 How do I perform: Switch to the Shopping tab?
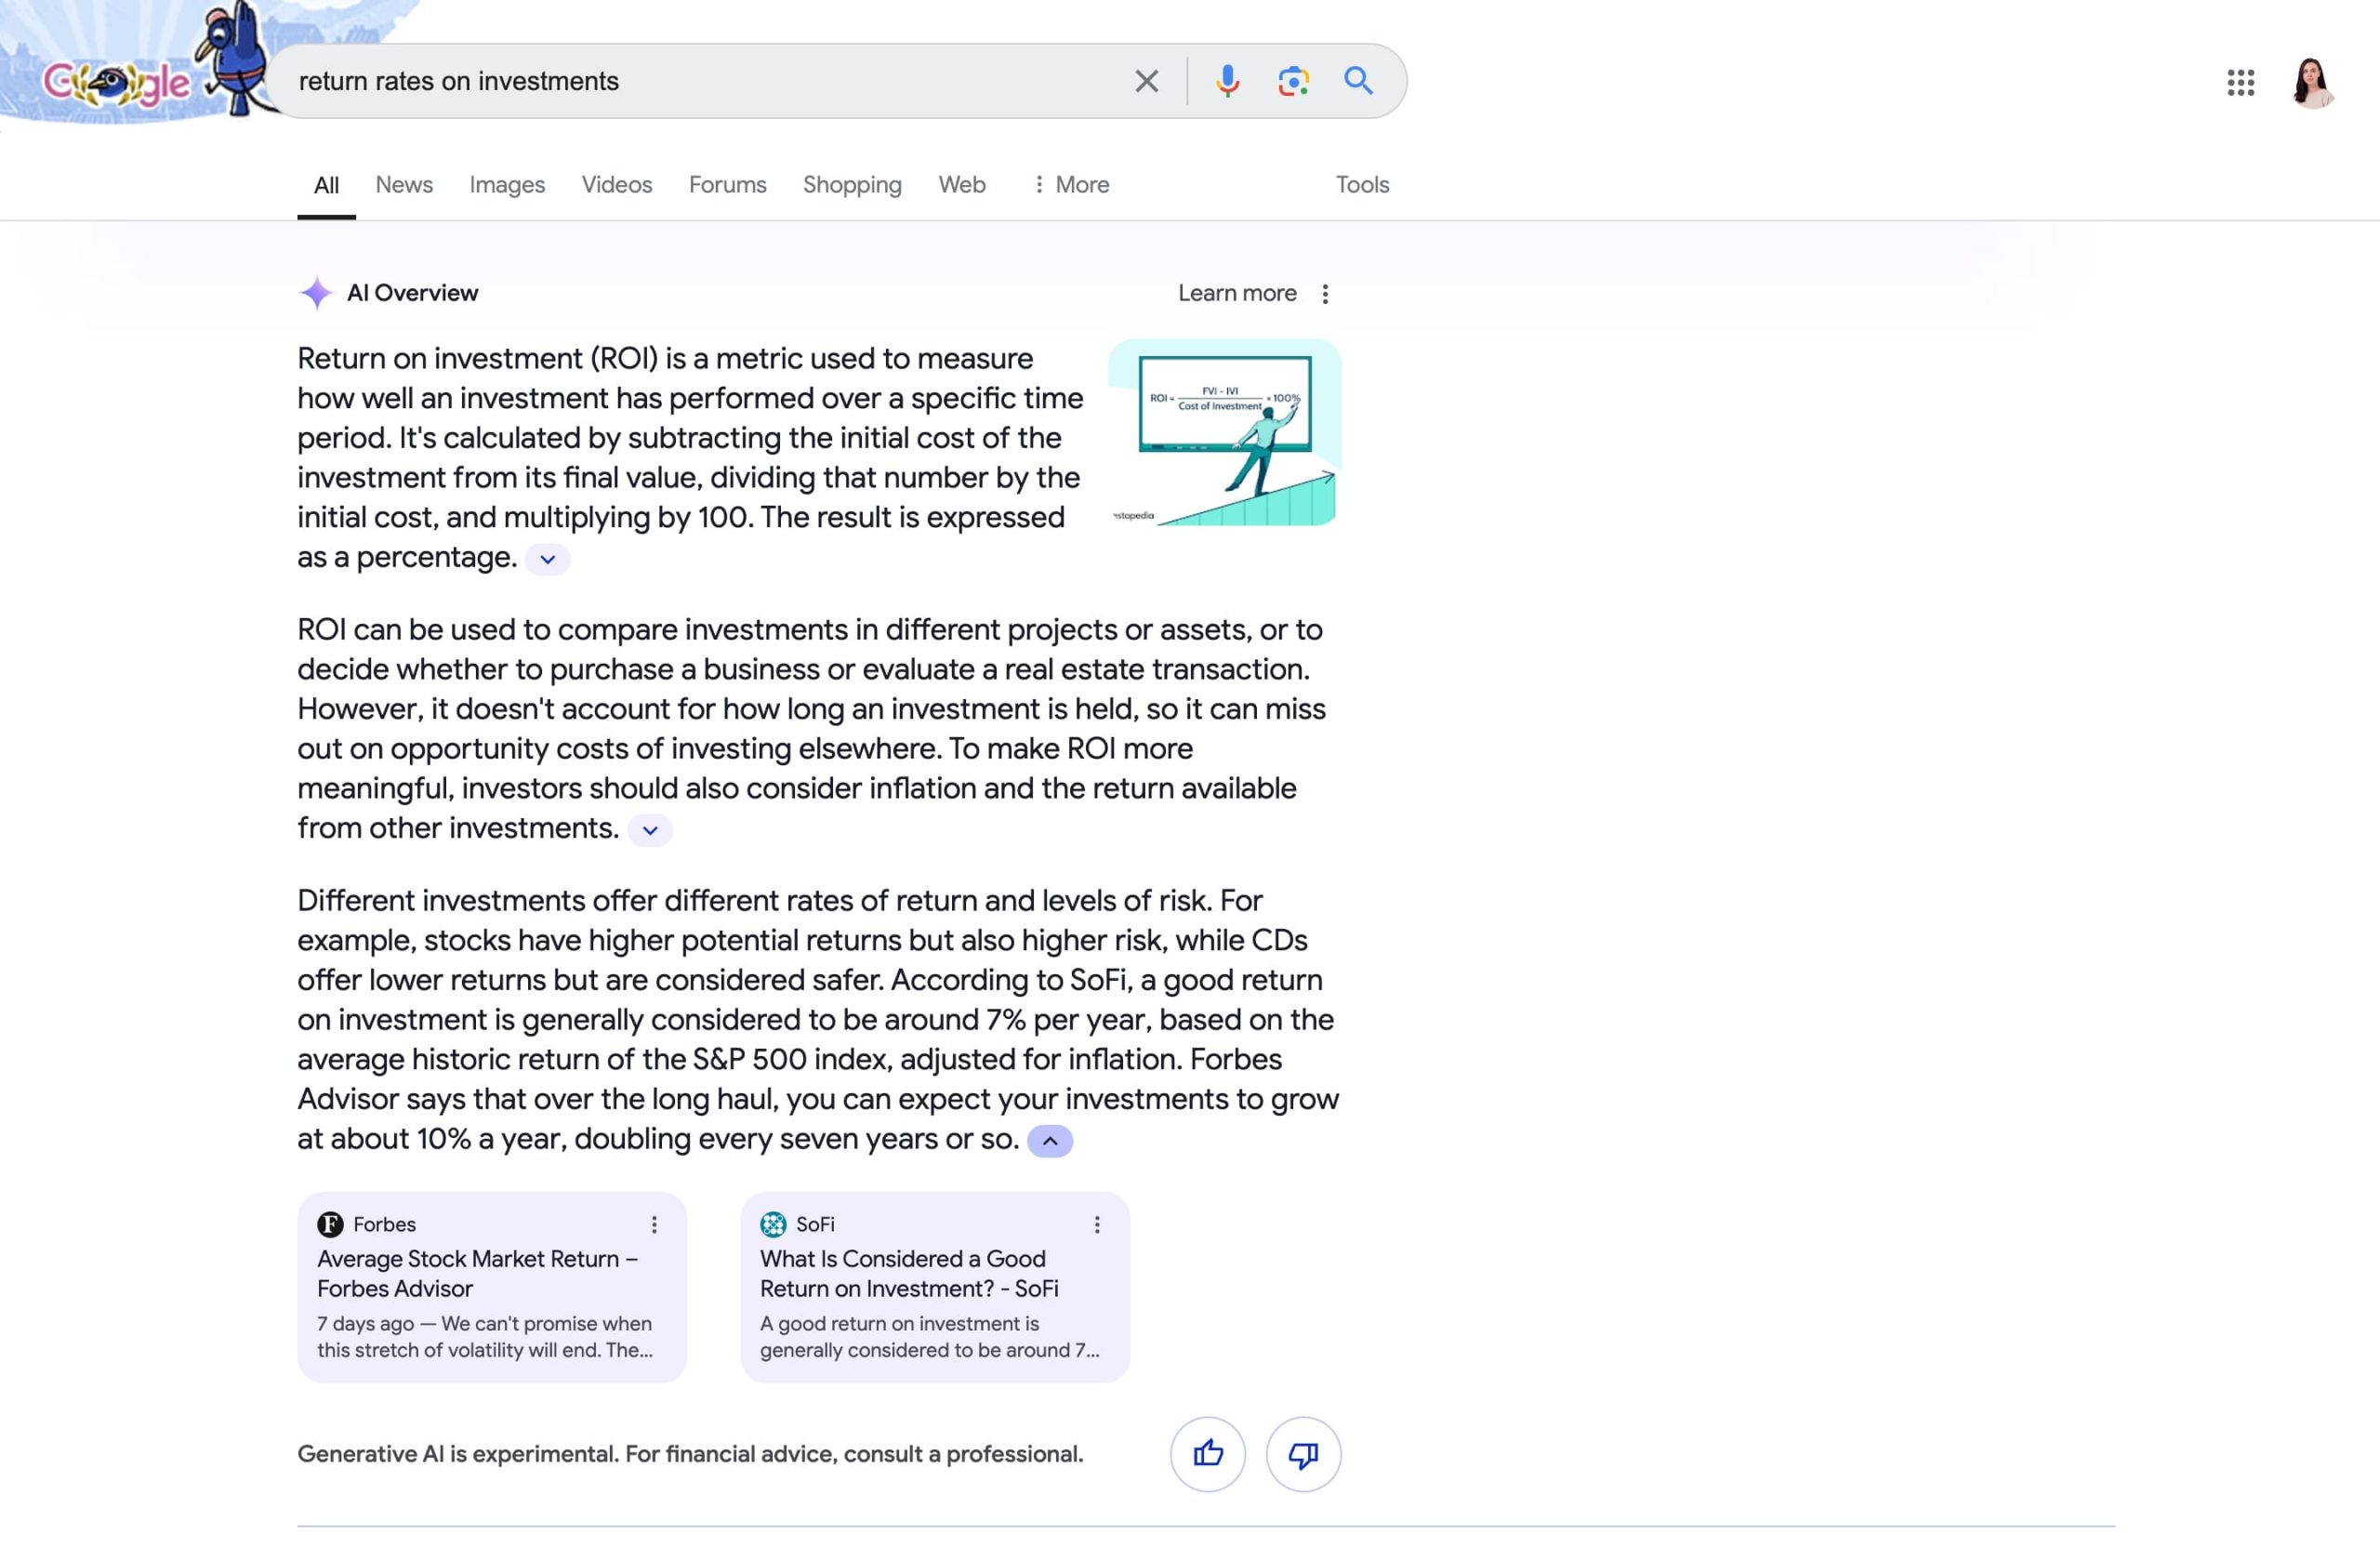click(x=852, y=185)
